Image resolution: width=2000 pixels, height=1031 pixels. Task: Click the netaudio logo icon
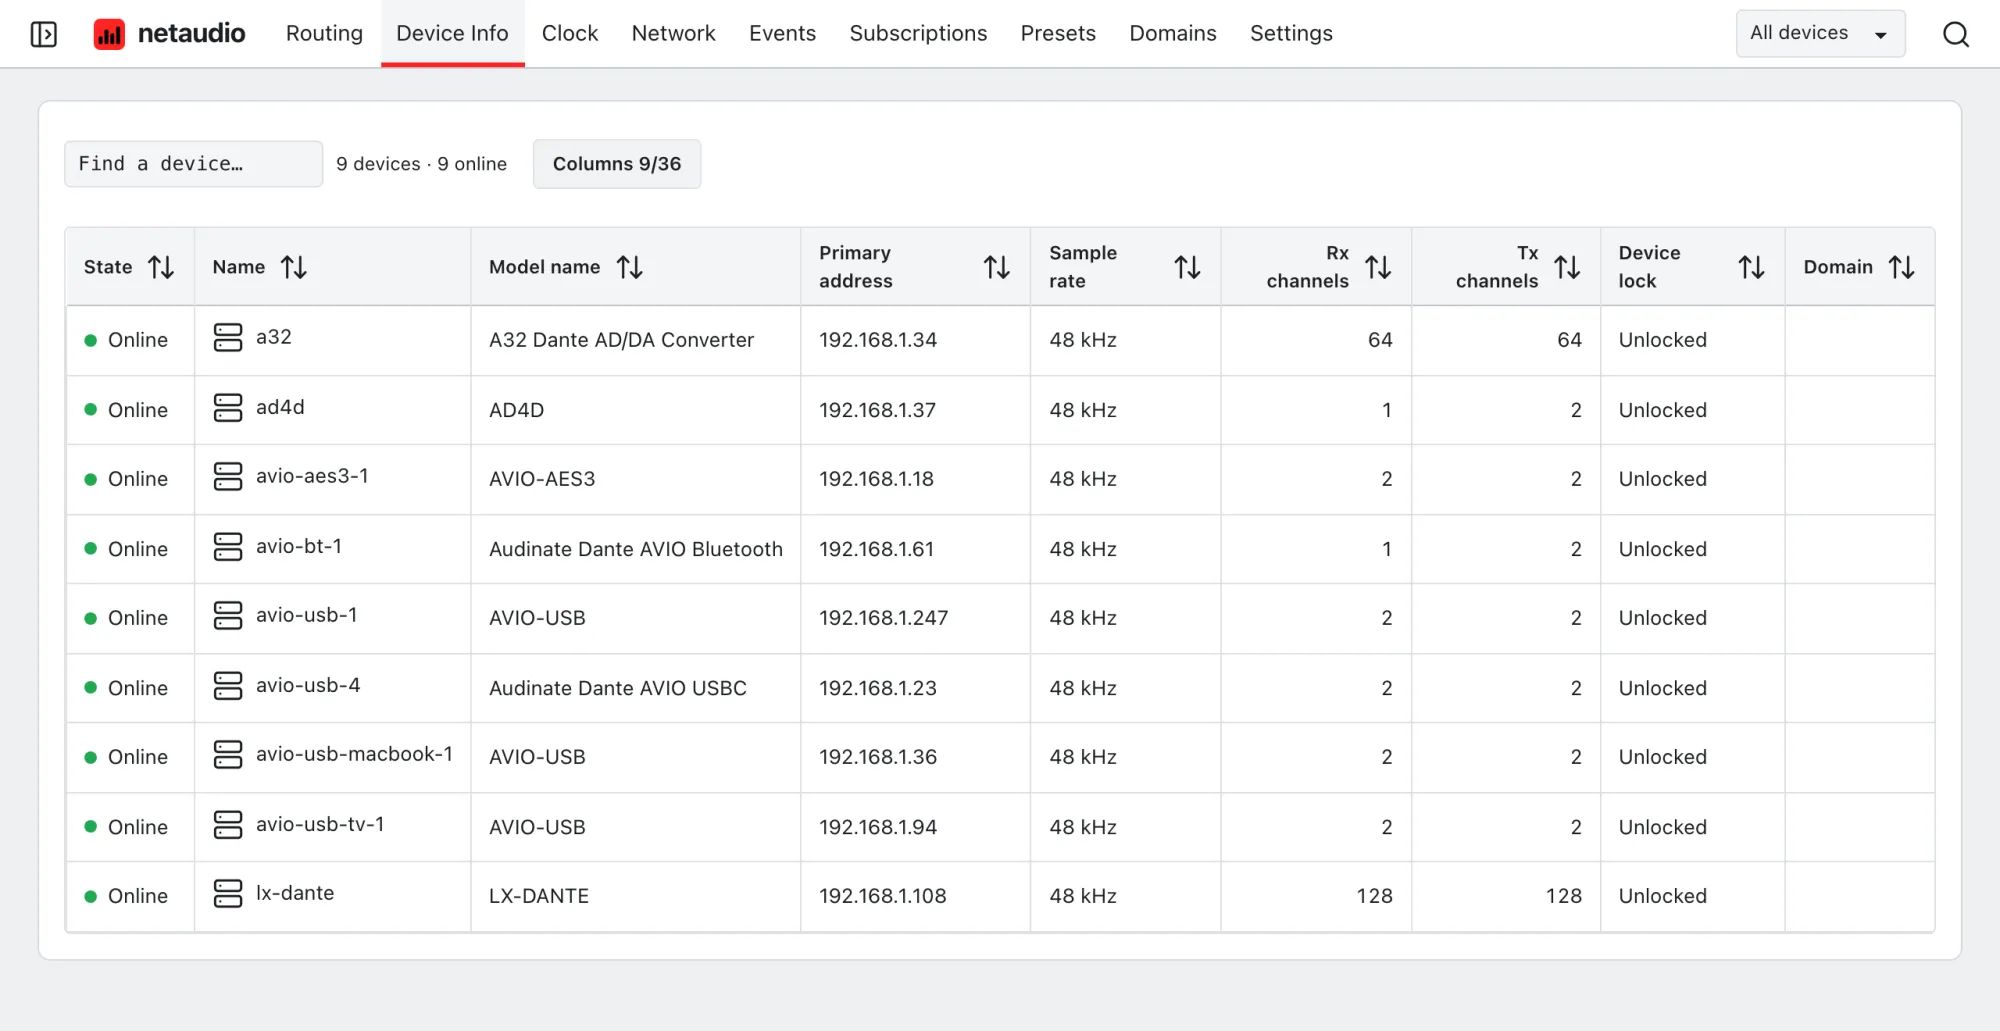tap(109, 34)
